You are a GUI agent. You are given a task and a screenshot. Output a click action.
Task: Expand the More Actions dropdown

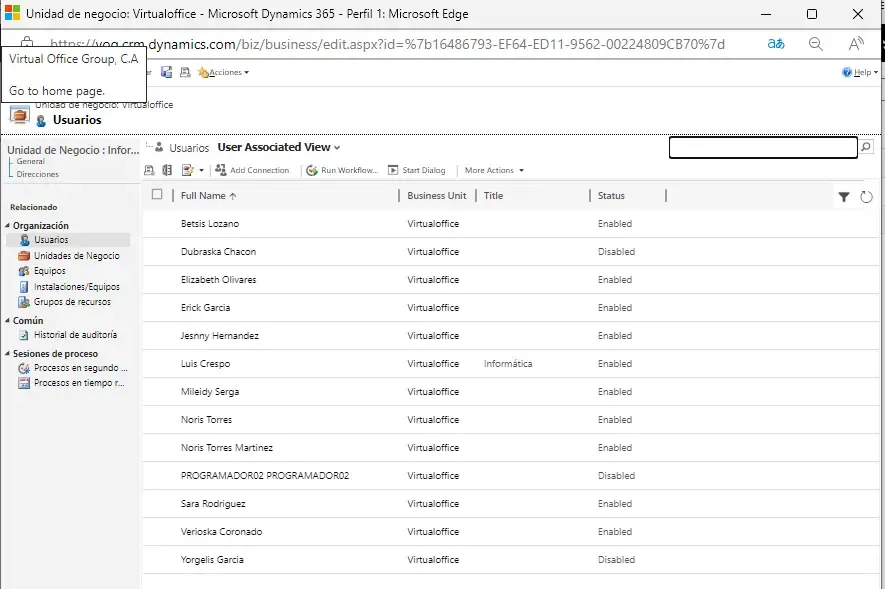494,171
